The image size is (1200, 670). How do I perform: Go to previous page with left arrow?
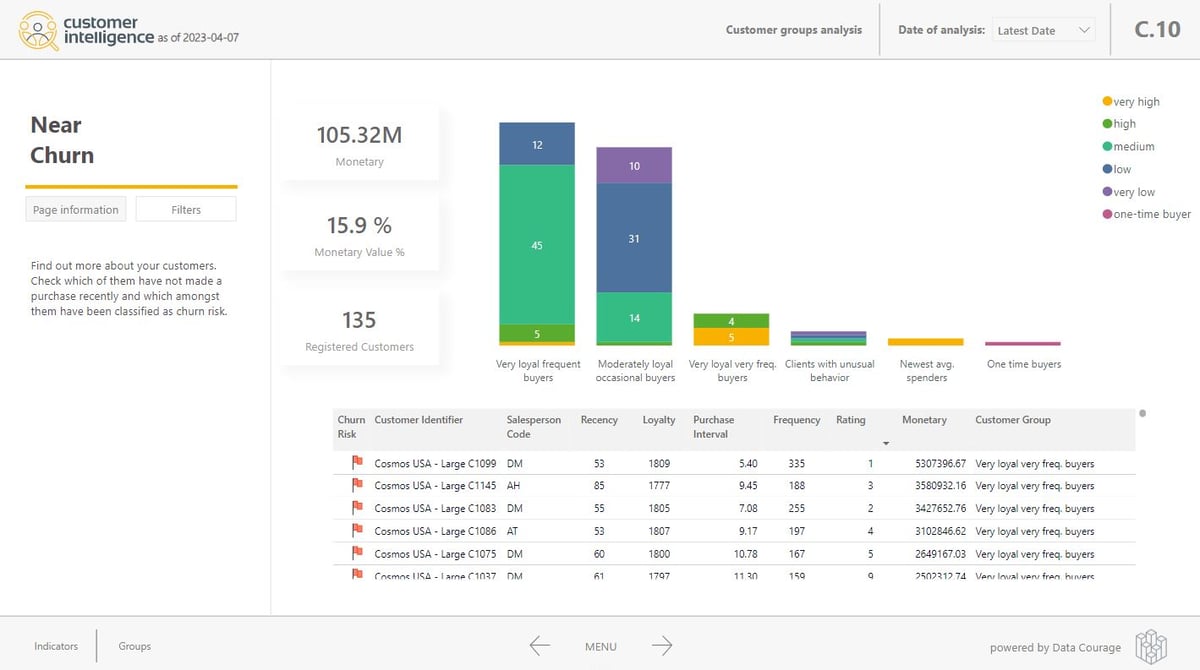(x=540, y=646)
